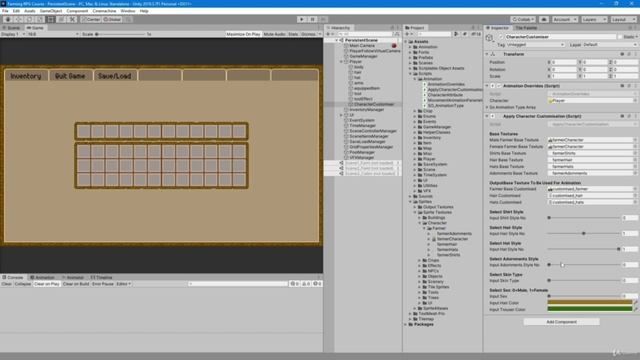This screenshot has height=360, width=640.
Task: Switch to the Scene tab
Action: pos(12,28)
